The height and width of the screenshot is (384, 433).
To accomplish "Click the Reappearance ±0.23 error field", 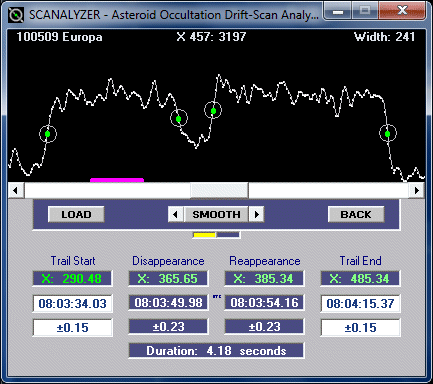I will tap(264, 327).
